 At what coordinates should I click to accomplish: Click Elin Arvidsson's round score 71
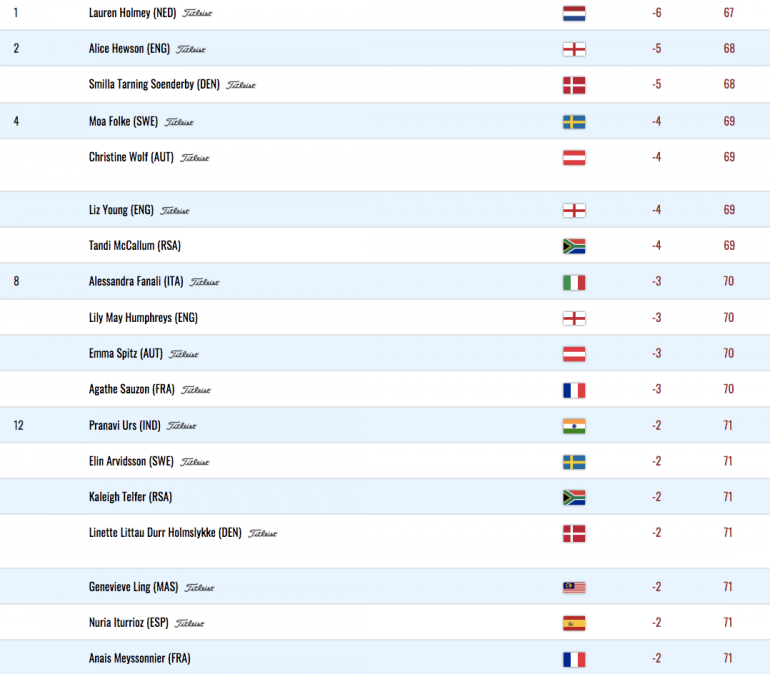[x=728, y=461]
